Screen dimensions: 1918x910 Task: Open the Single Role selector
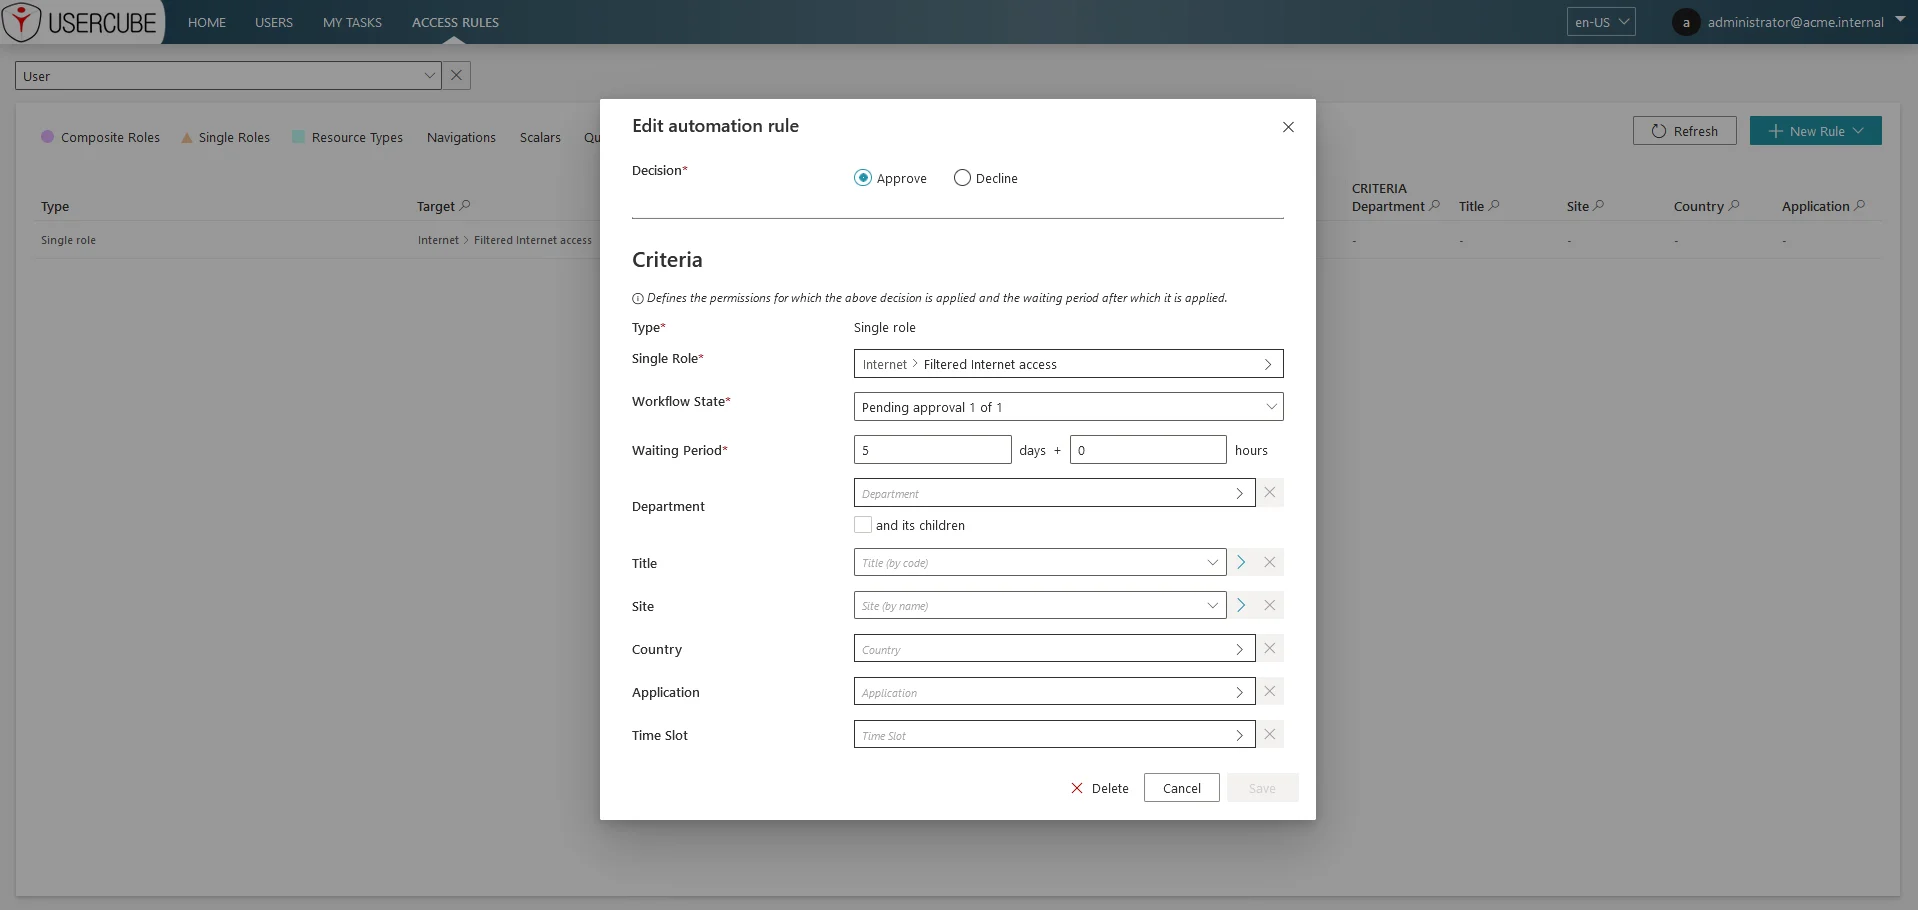tap(1068, 364)
